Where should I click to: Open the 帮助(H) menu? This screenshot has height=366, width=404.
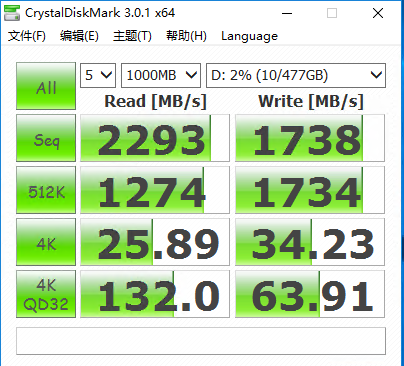coord(186,36)
